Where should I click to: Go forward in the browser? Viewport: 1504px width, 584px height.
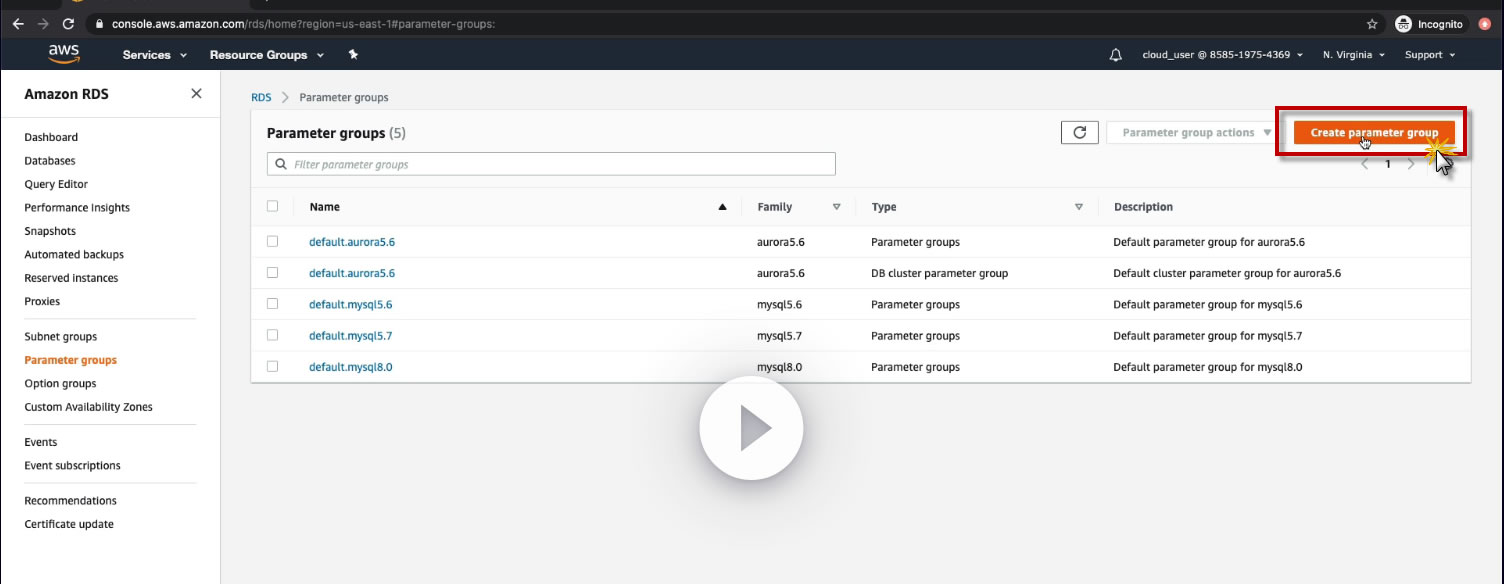tap(43, 23)
